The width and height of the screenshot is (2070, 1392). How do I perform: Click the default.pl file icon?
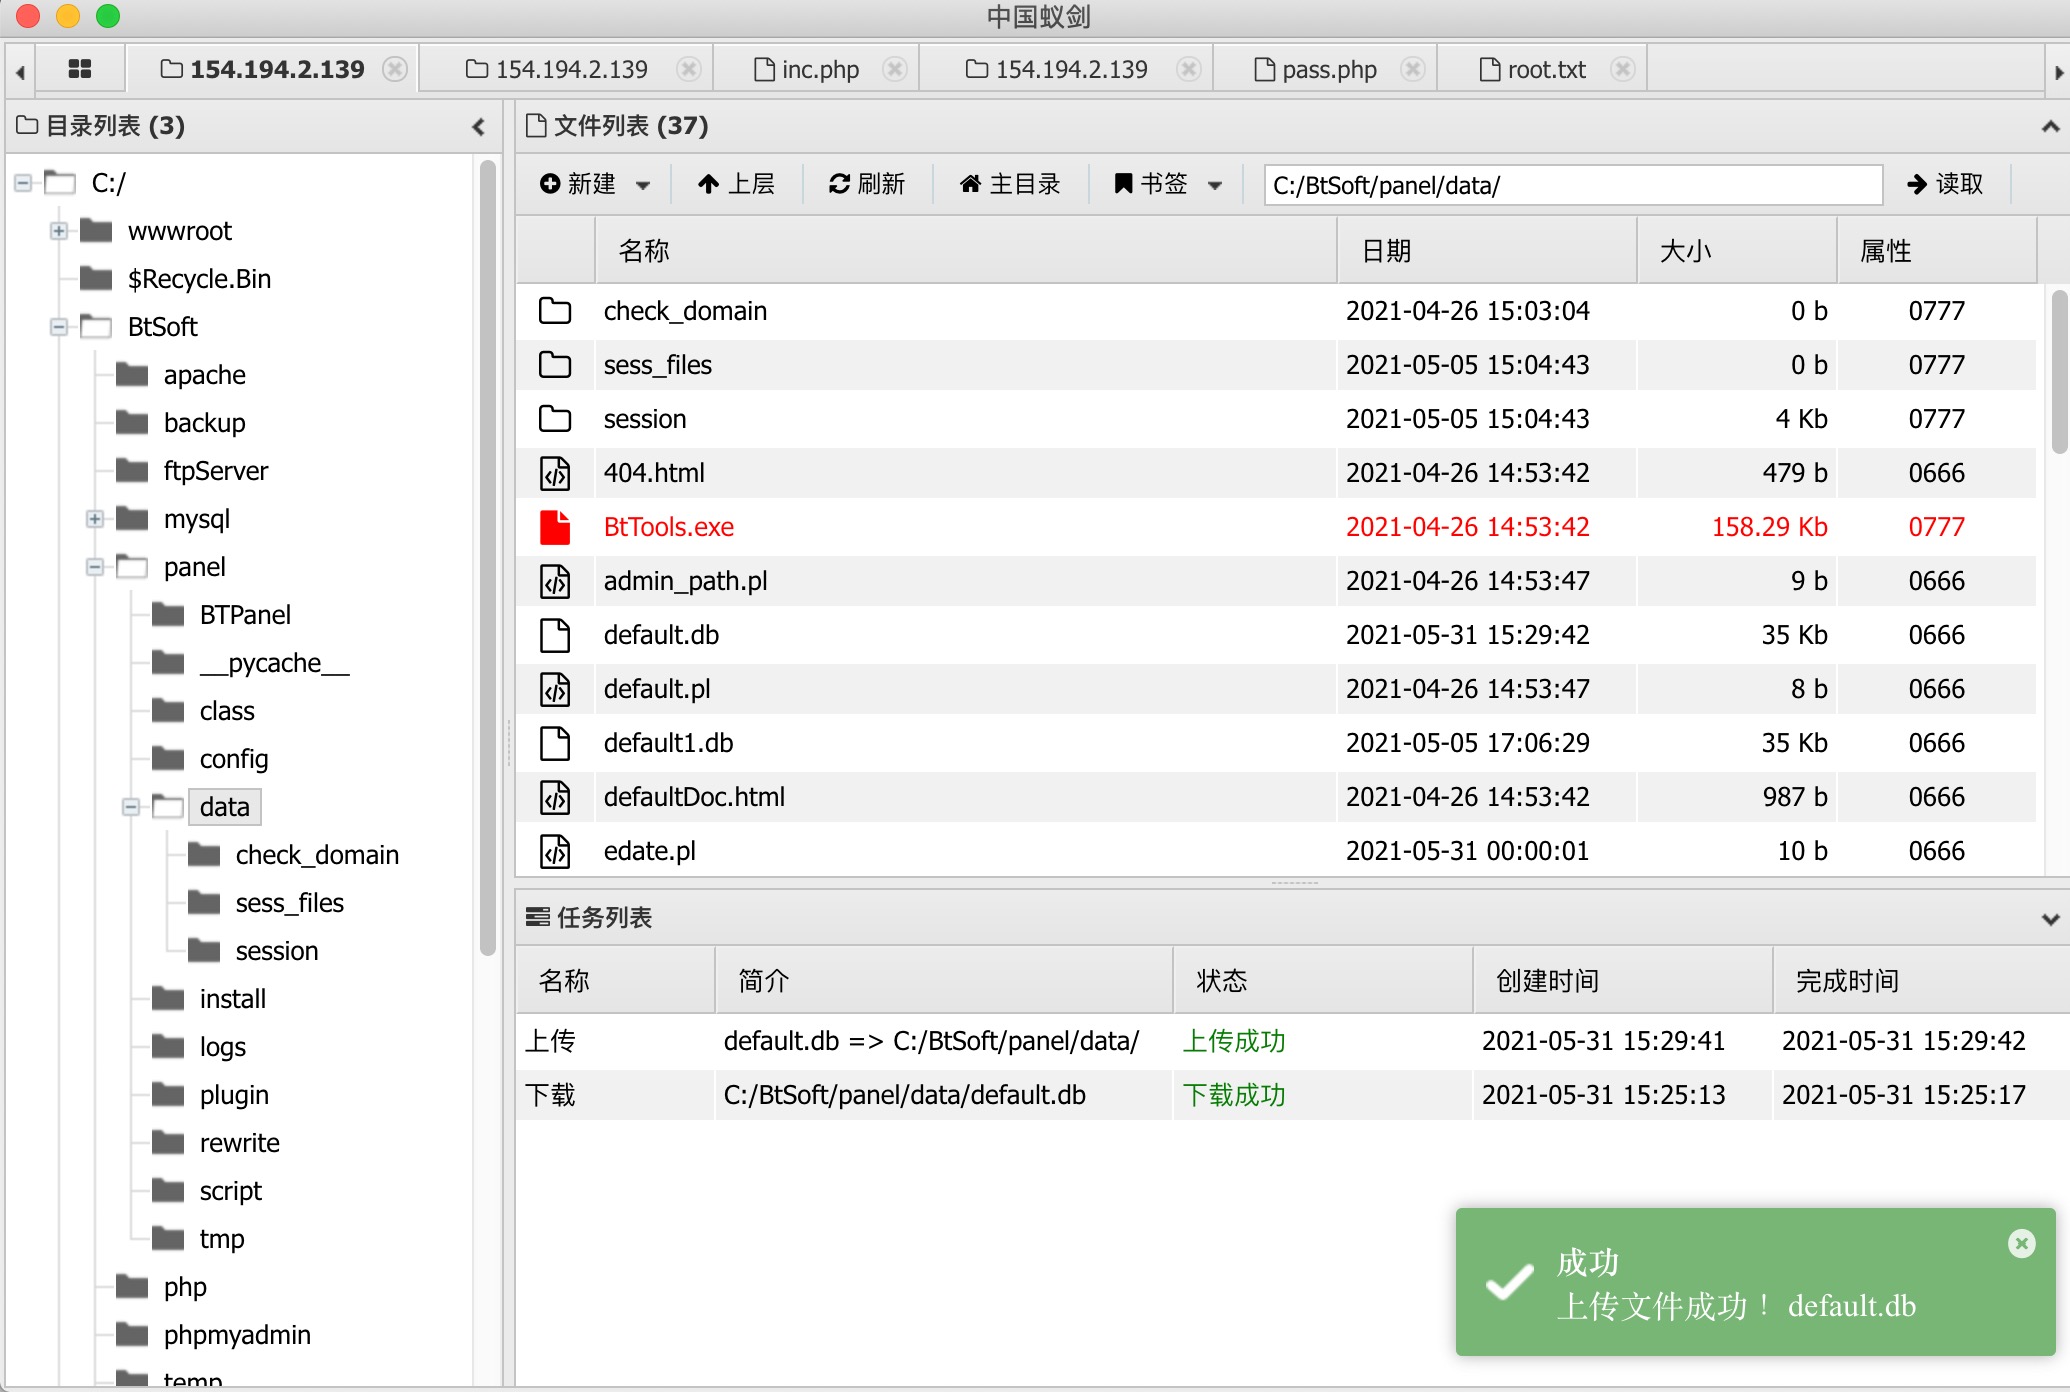(x=555, y=689)
